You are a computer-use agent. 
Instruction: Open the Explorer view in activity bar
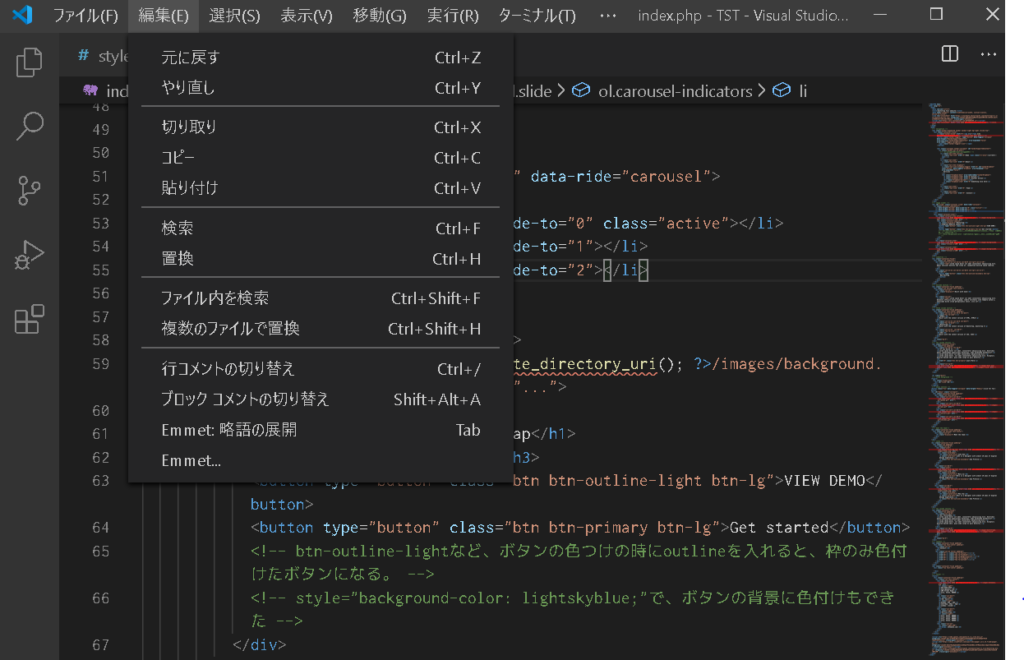[29, 63]
